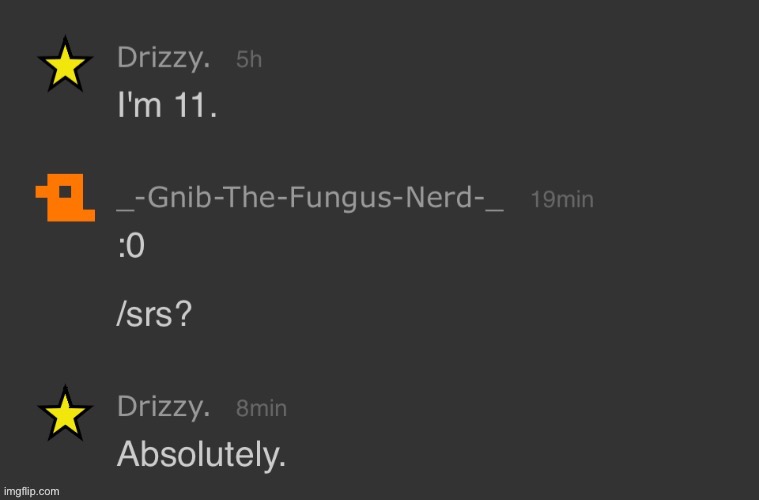The image size is (759, 500).
Task: Select the "I'm 11." comment text
Action: [167, 105]
